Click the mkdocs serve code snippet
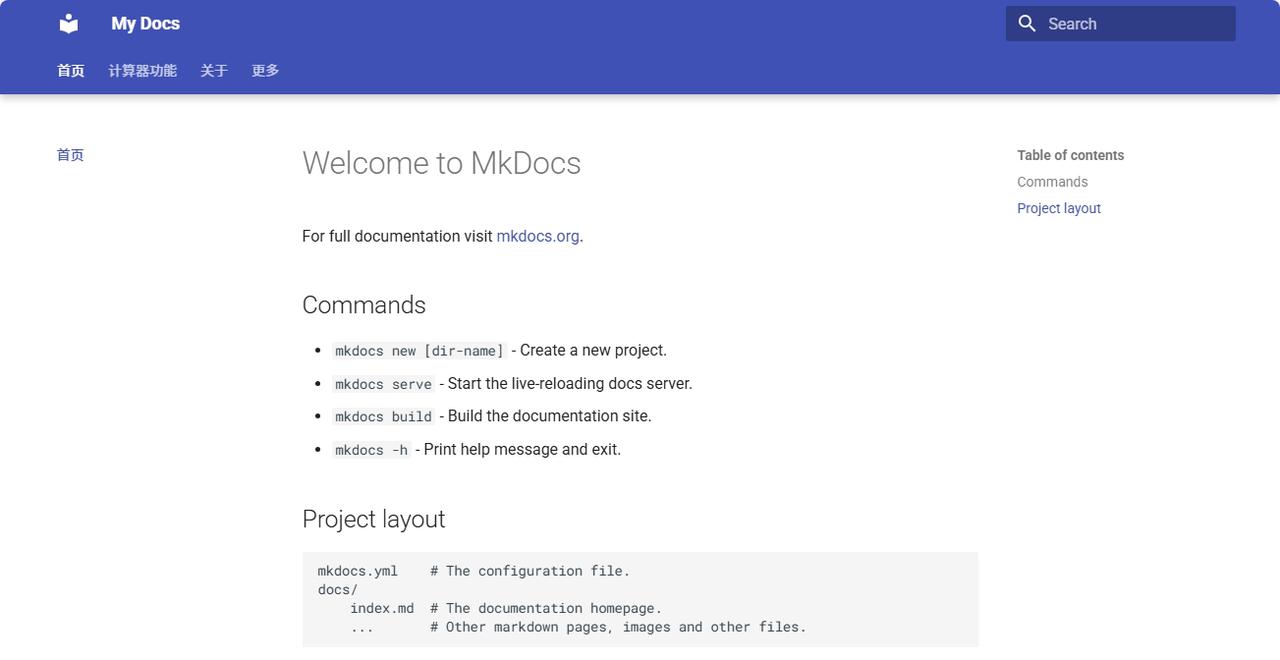Viewport: 1280px width, 660px height. click(383, 384)
